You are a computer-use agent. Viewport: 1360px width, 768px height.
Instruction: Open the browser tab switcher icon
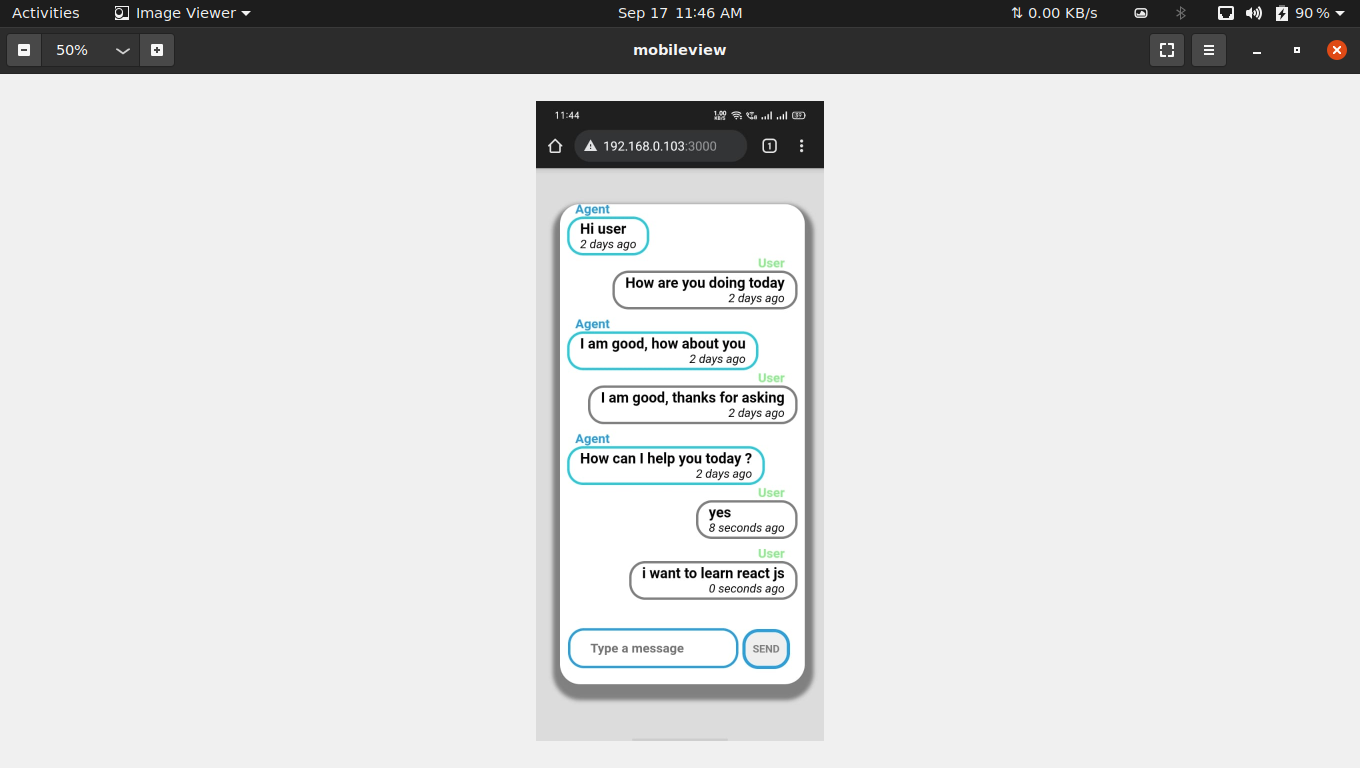click(x=769, y=145)
